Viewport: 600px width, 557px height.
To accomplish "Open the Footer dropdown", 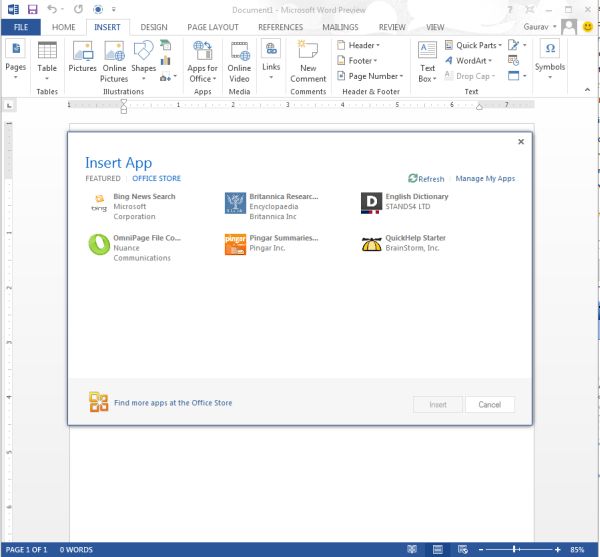I will (x=357, y=60).
